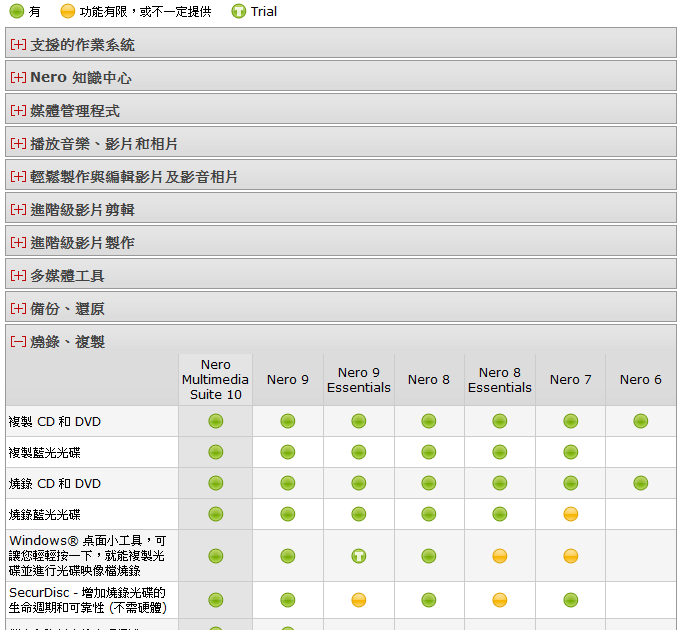The image size is (685, 630).
Task: Click the green 有 legend icon
Action: (x=17, y=11)
